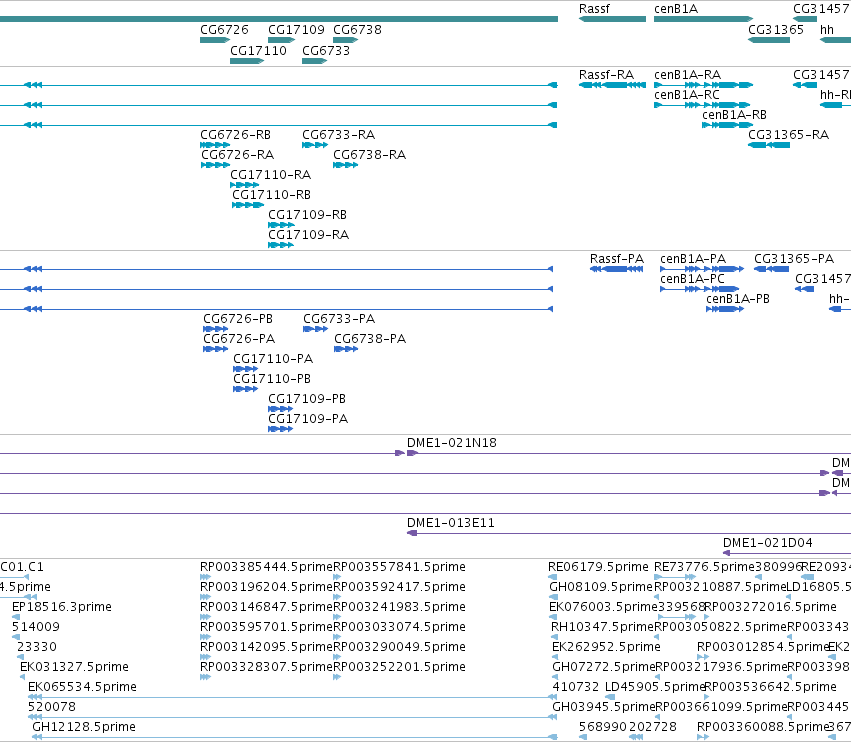Image resolution: width=851 pixels, height=742 pixels.
Task: Select the cenB1A-PC protein label
Action: pyautogui.click(x=692, y=278)
